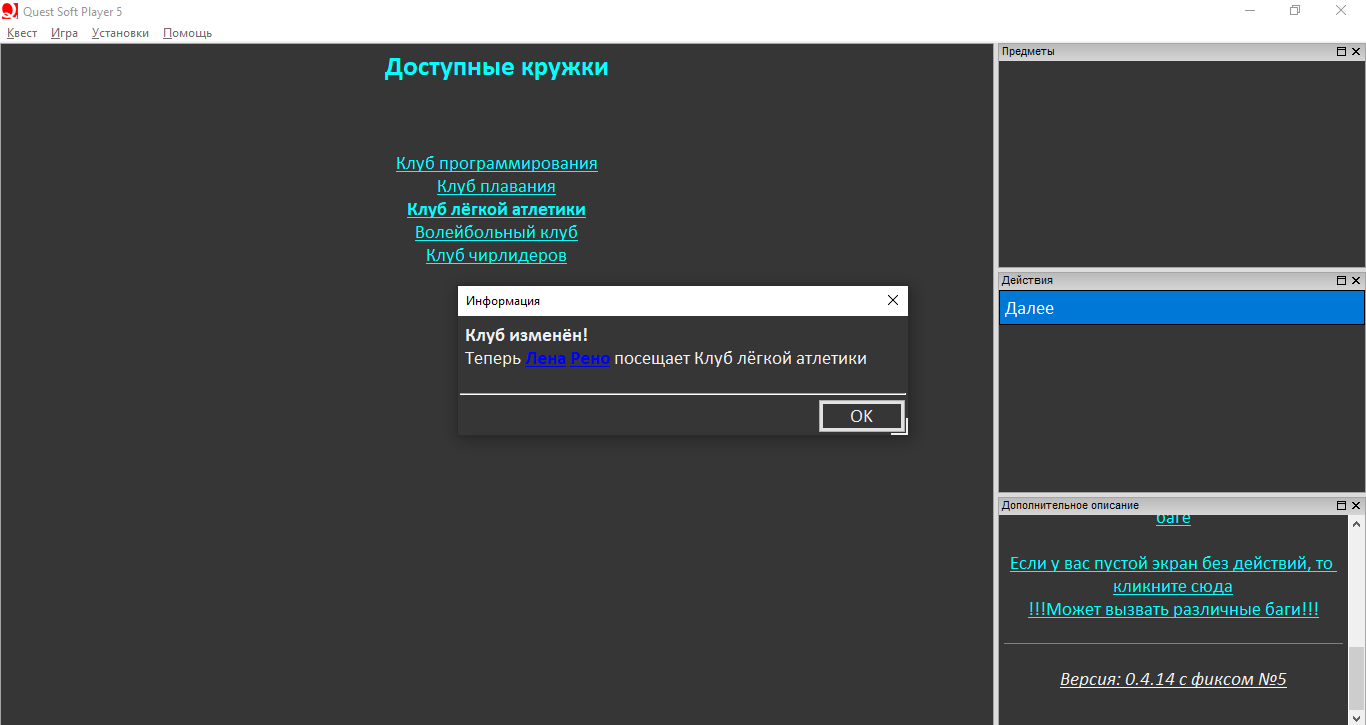Choose Клуб программирования link
Screen dimensions: 1366x725
496,163
